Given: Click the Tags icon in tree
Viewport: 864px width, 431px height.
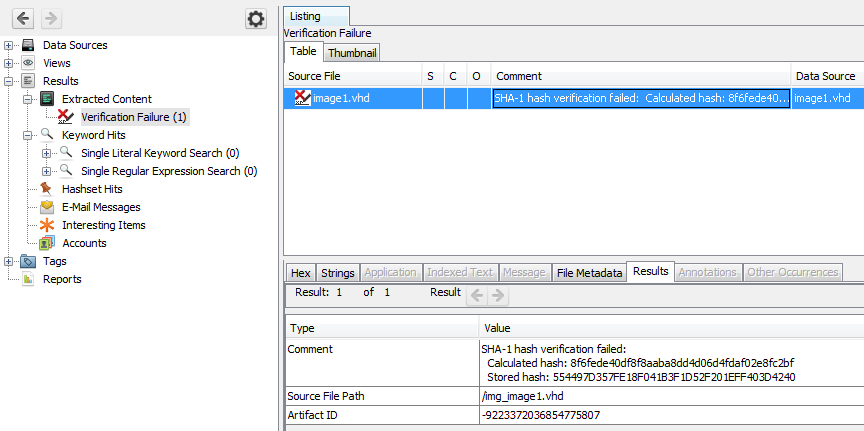Looking at the screenshot, I should pos(28,261).
